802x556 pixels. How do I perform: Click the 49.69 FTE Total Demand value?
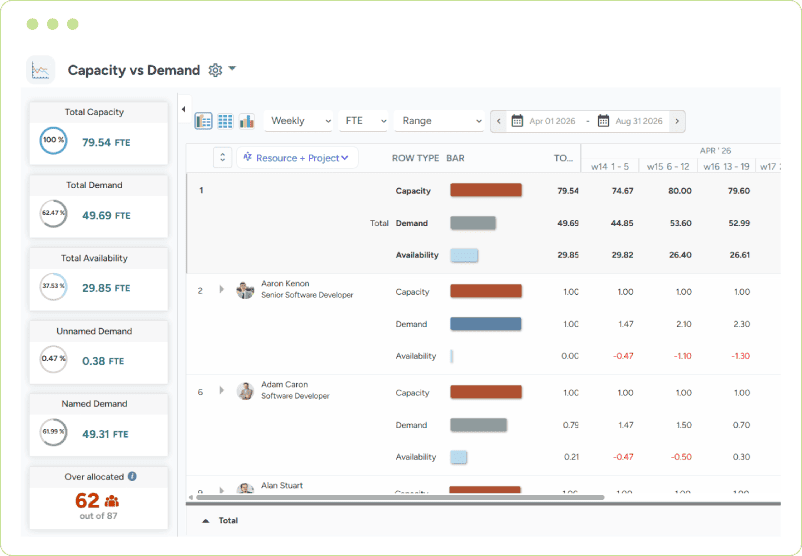106,215
